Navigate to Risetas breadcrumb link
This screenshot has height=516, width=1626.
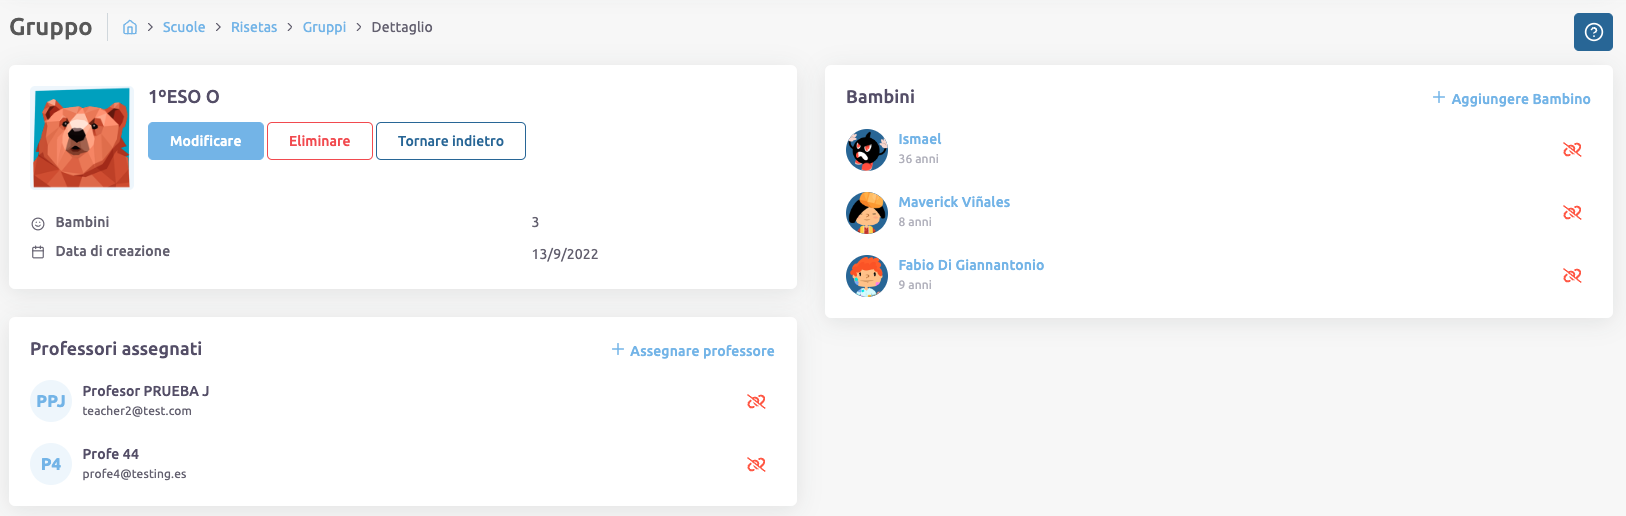click(254, 27)
